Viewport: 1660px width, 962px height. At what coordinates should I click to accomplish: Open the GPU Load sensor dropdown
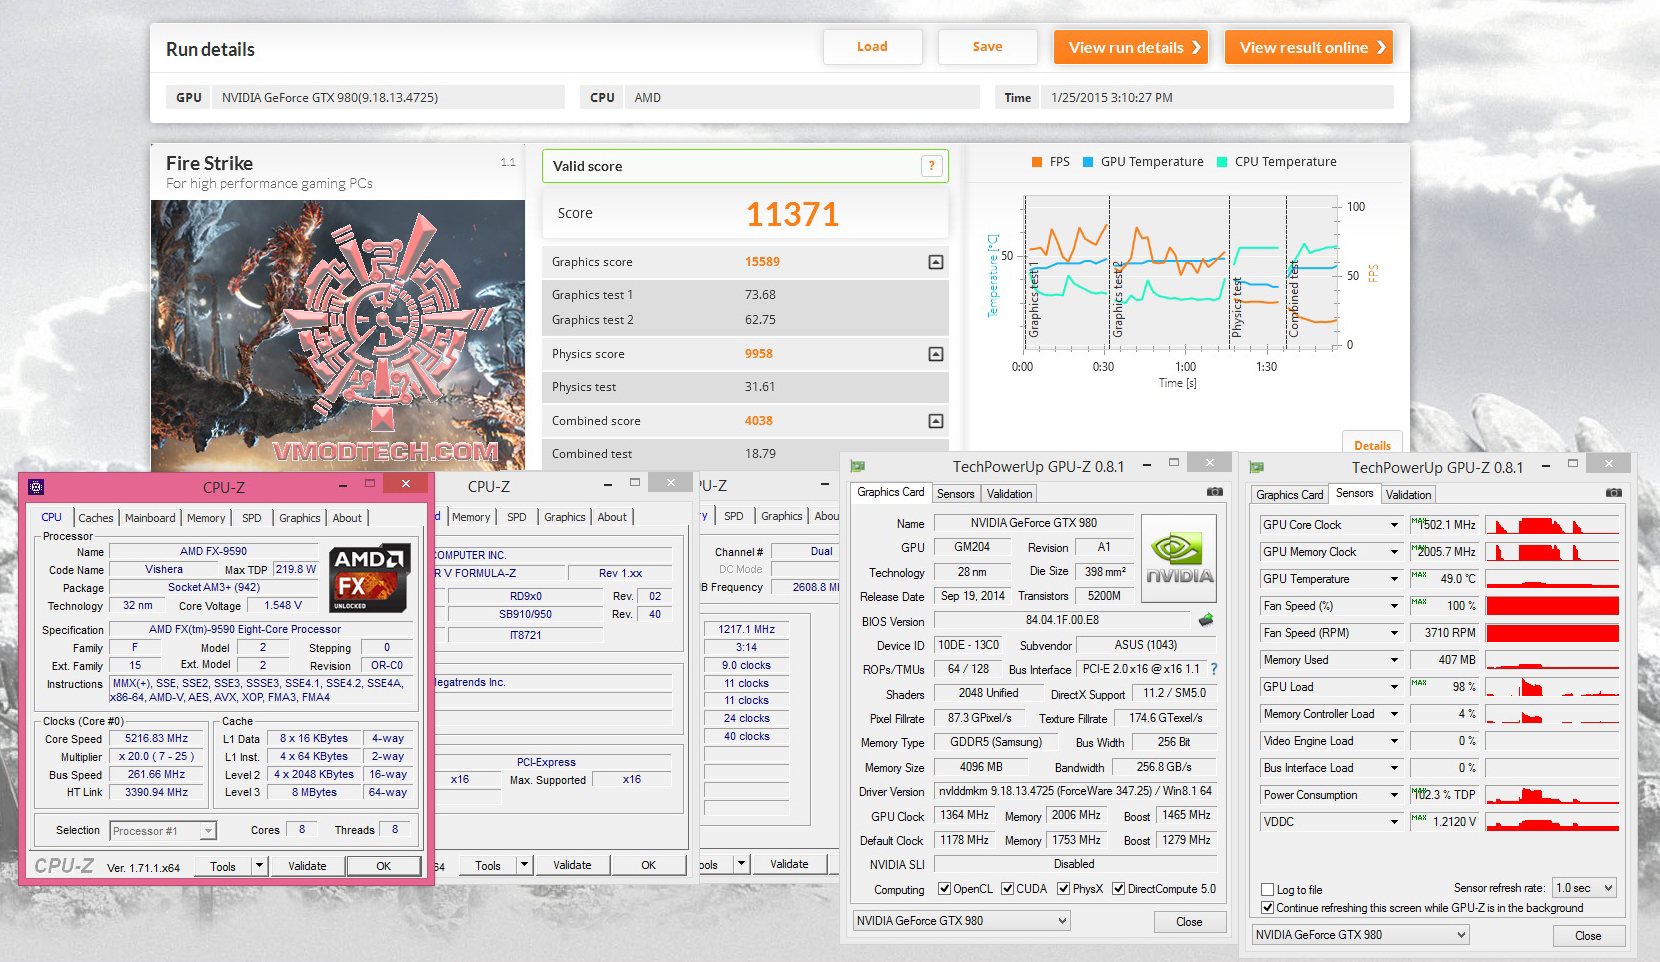tap(1394, 687)
